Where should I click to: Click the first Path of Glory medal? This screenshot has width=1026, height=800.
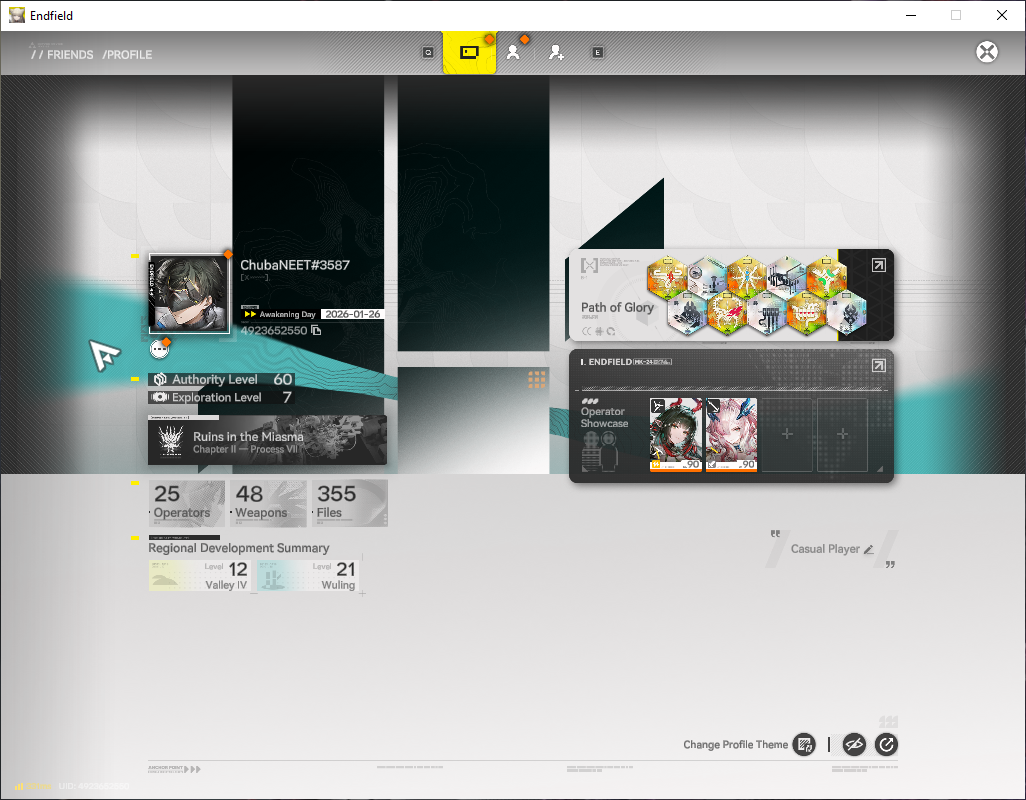[x=667, y=277]
